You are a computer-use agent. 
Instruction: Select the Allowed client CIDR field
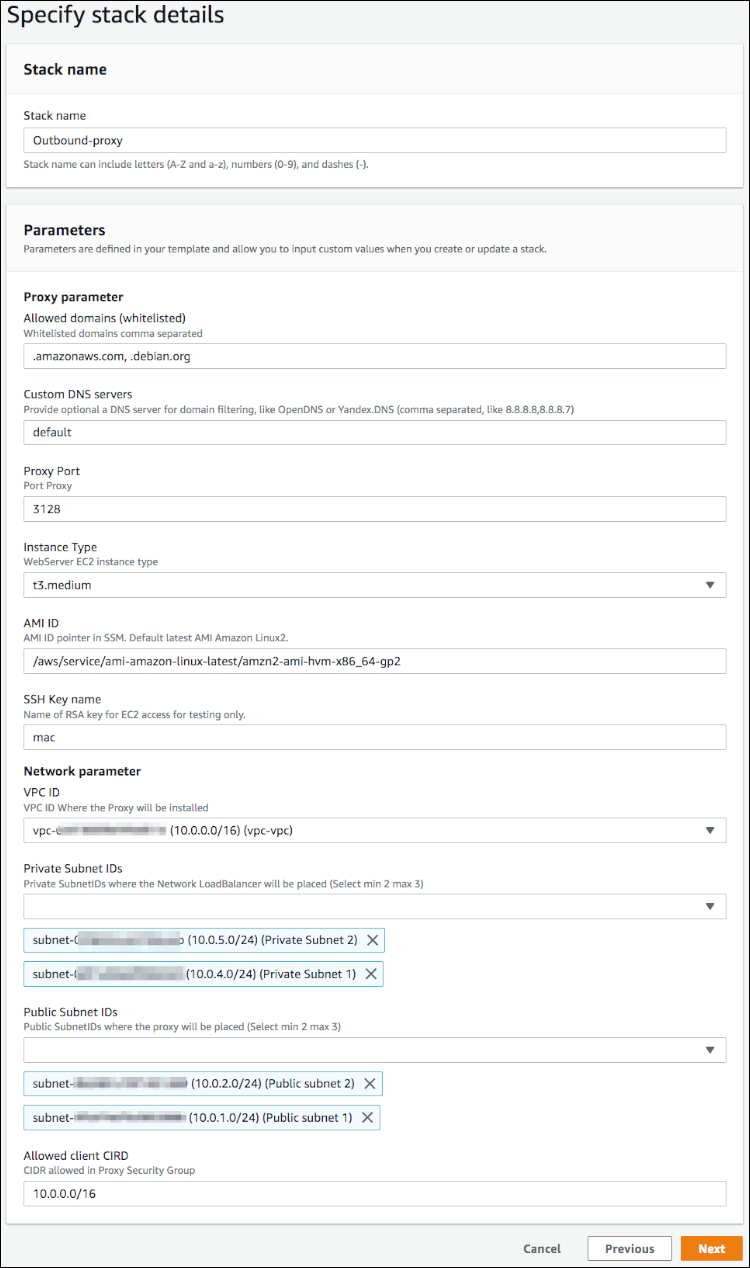375,1193
